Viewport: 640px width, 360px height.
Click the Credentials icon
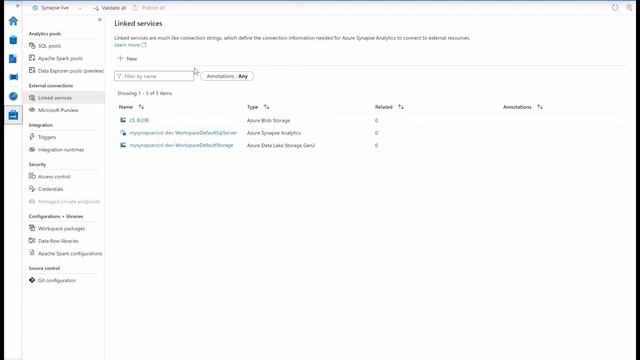click(32, 189)
